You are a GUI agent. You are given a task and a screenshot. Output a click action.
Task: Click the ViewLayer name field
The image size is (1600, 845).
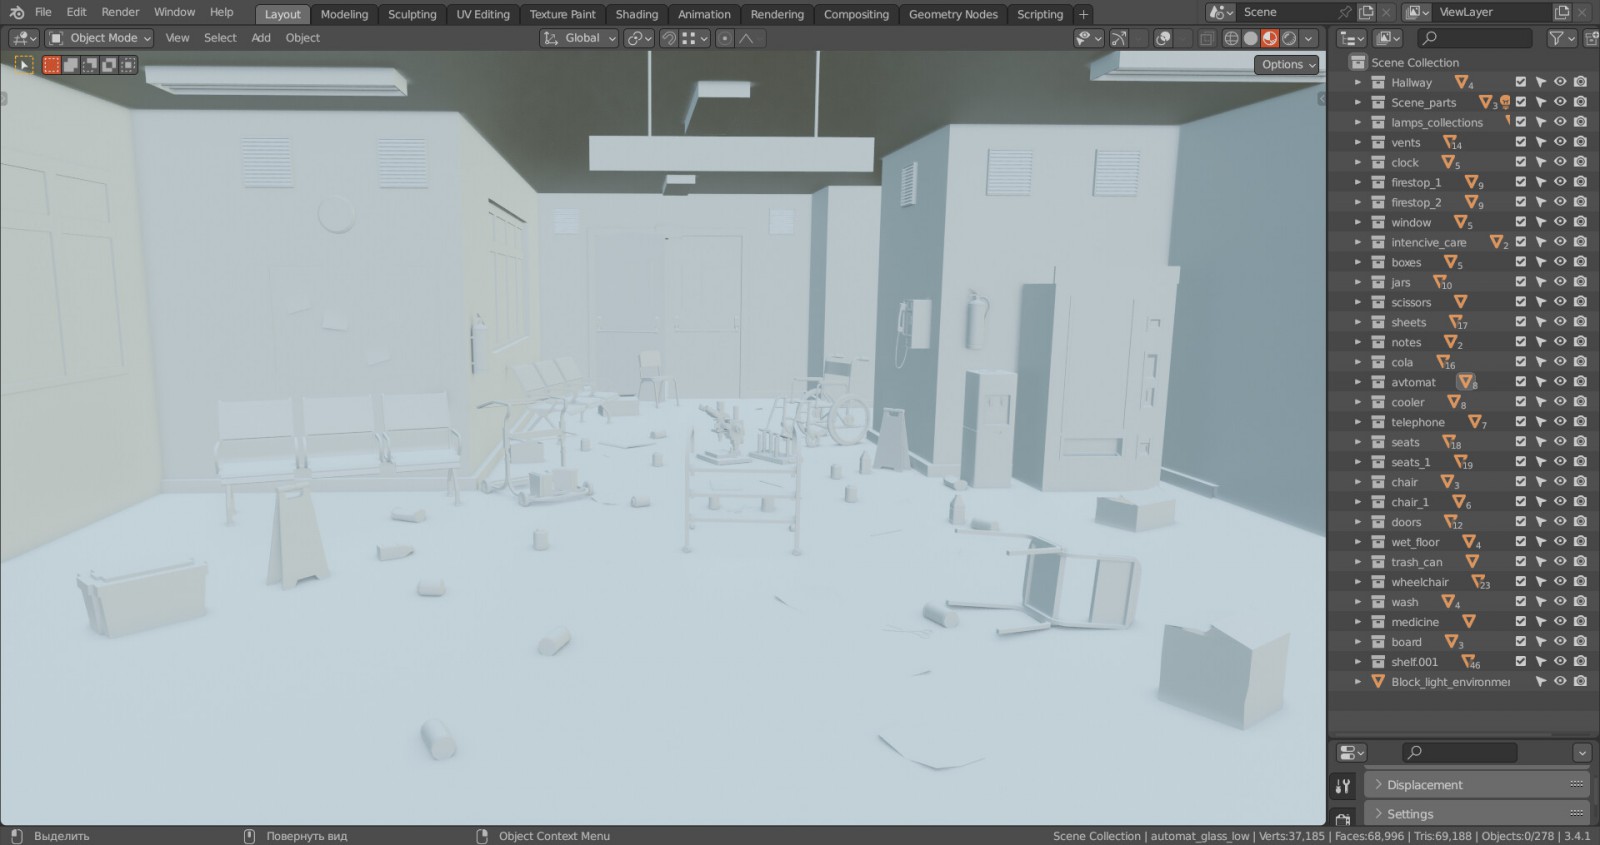click(x=1492, y=12)
